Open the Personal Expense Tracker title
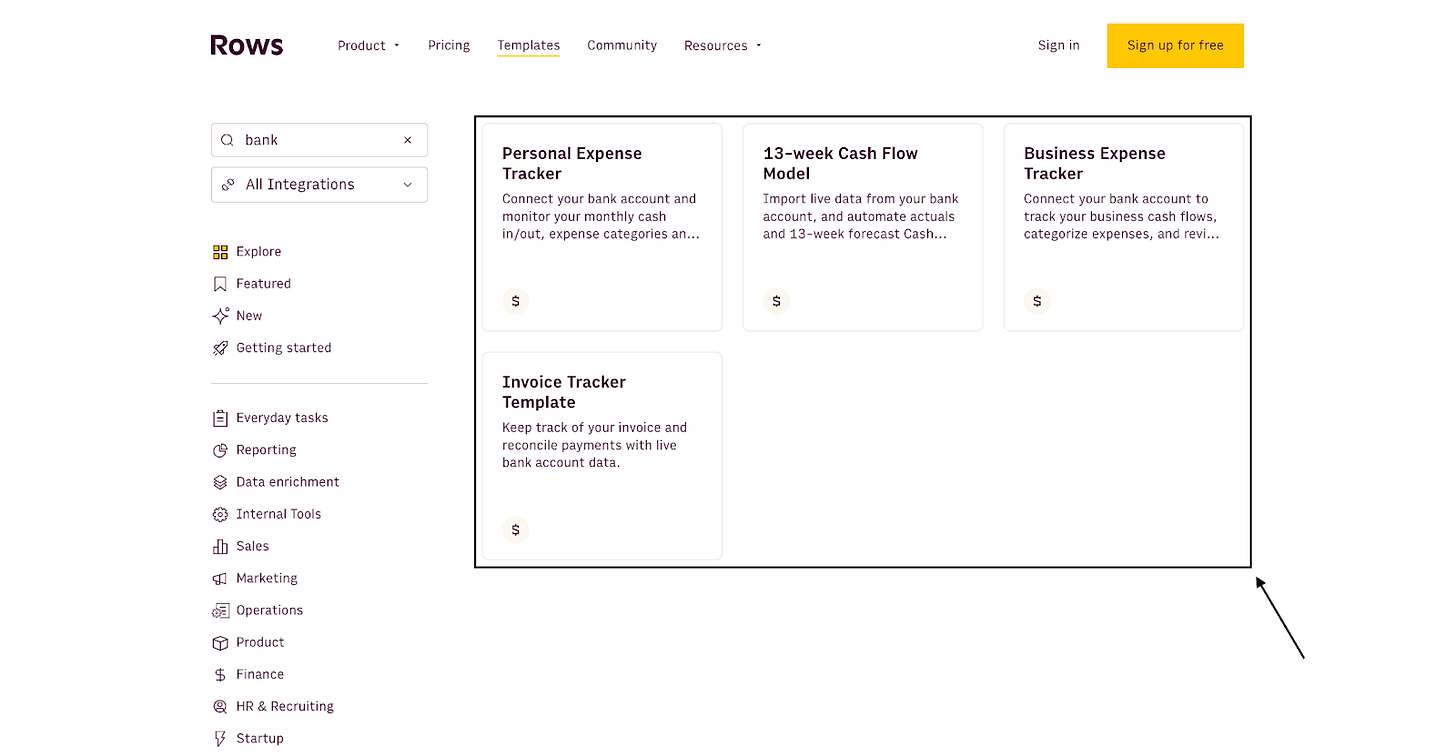This screenshot has height=756, width=1456. 572,163
